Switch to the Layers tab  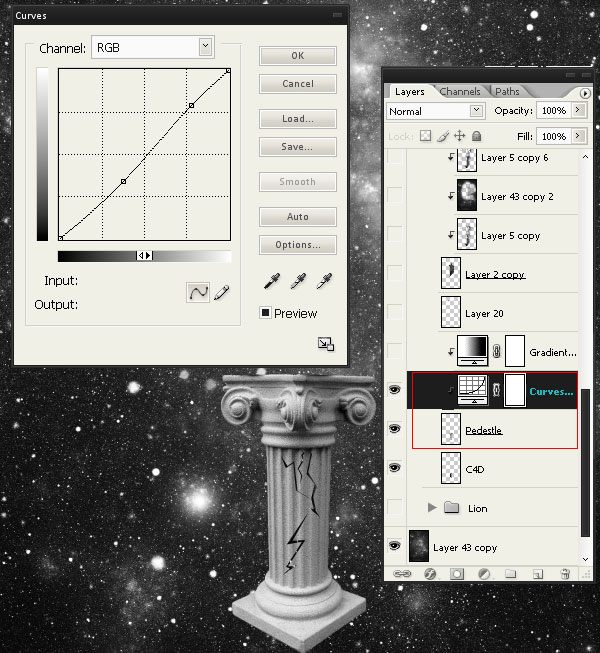point(410,92)
